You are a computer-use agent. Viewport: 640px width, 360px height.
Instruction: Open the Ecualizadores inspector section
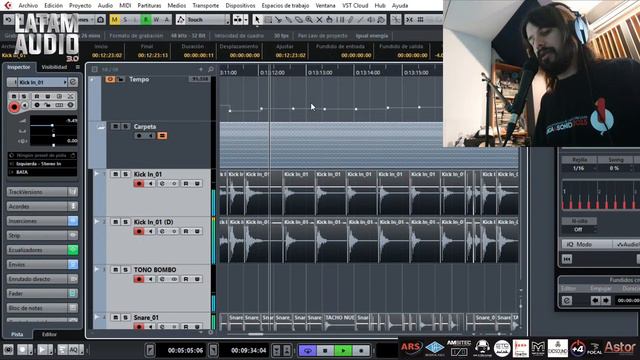pyautogui.click(x=42, y=250)
